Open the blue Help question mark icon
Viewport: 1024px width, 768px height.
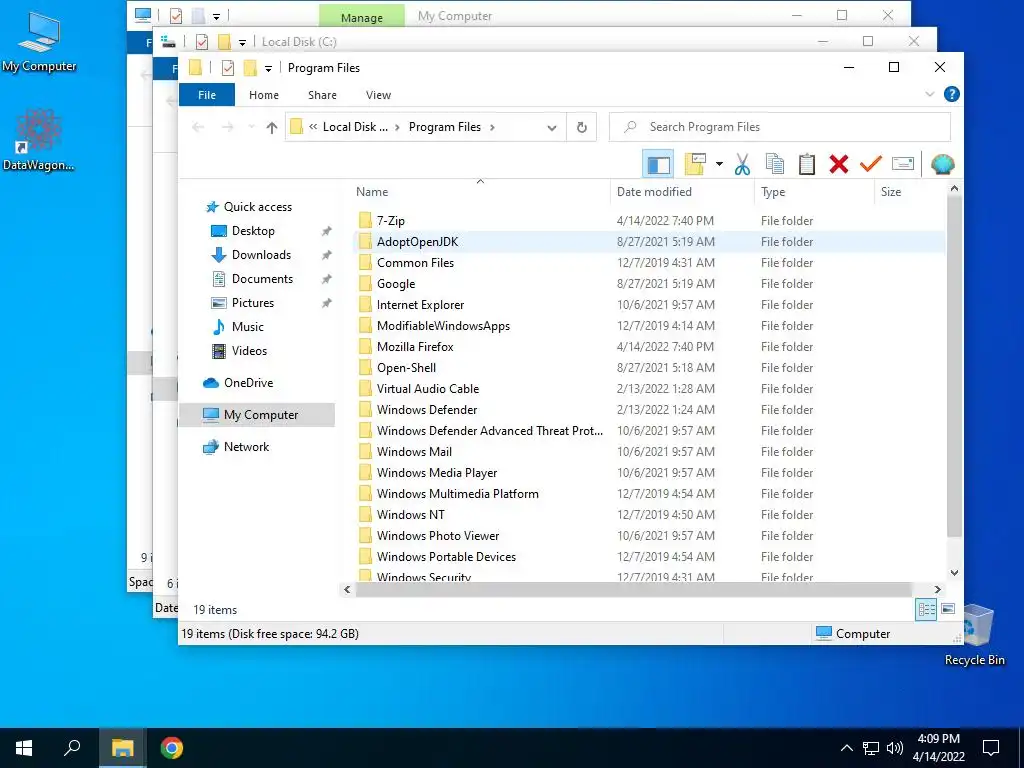coord(952,95)
